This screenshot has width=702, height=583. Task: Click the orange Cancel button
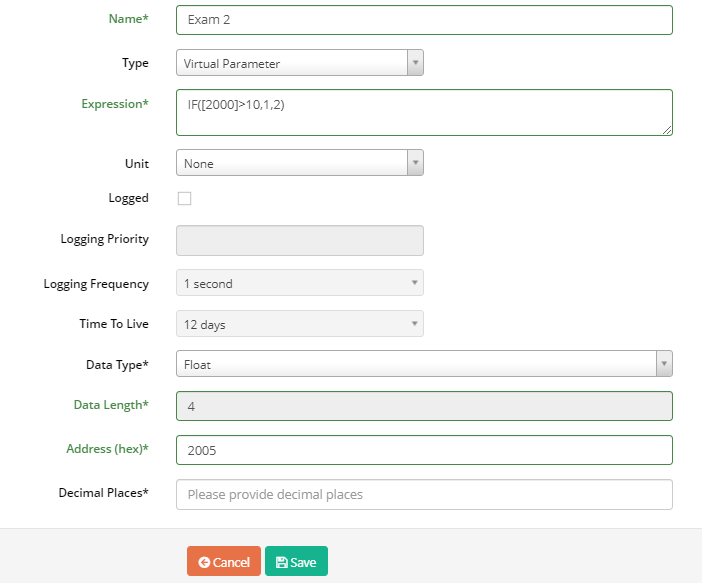point(224,561)
